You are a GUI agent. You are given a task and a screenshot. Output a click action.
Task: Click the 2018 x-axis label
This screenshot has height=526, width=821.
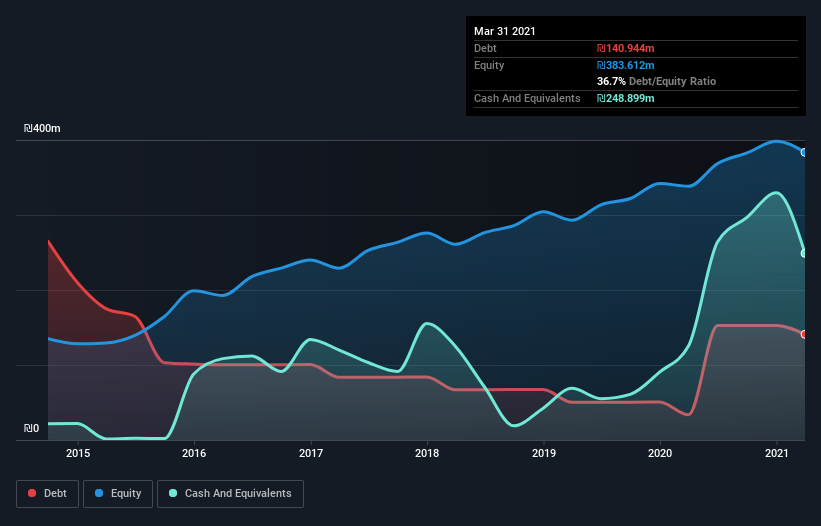pyautogui.click(x=427, y=453)
